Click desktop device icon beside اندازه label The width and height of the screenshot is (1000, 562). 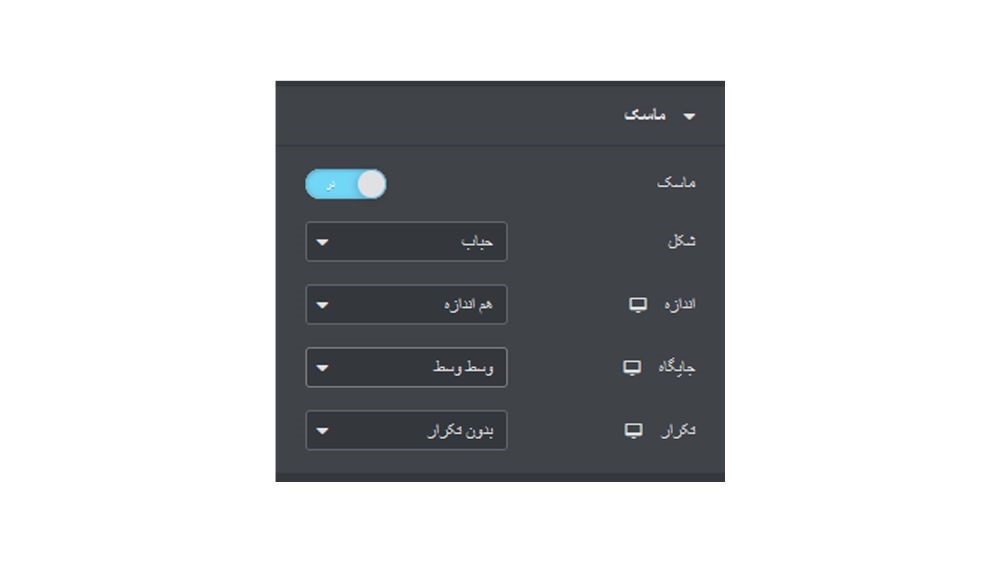pos(638,305)
